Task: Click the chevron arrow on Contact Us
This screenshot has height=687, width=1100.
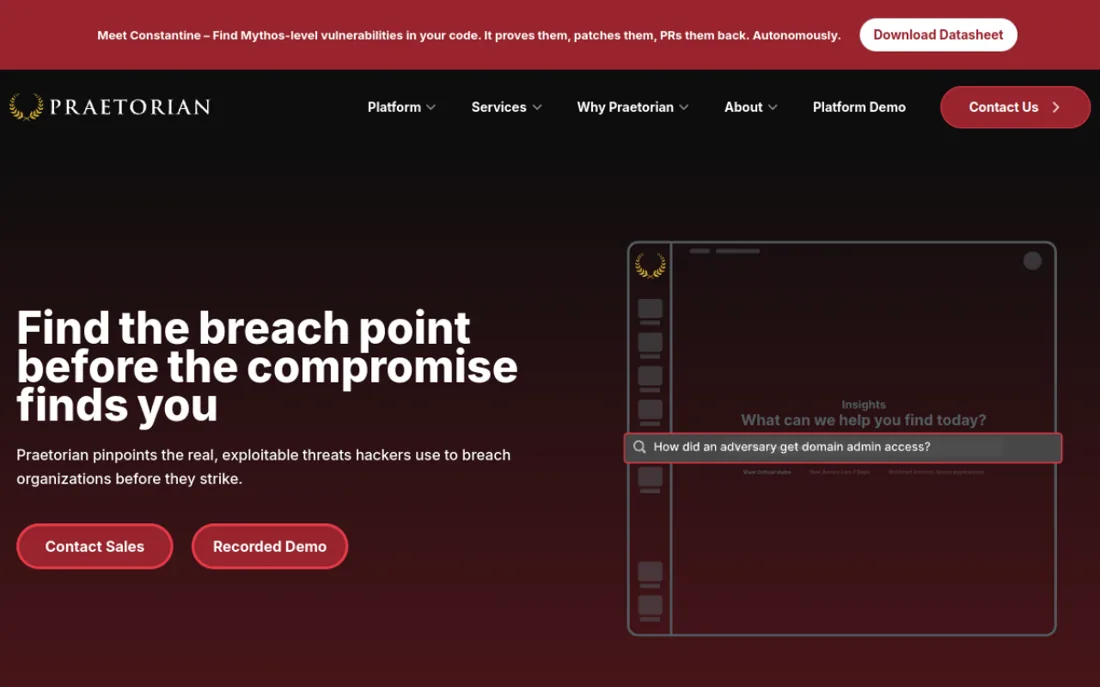Action: (1056, 107)
